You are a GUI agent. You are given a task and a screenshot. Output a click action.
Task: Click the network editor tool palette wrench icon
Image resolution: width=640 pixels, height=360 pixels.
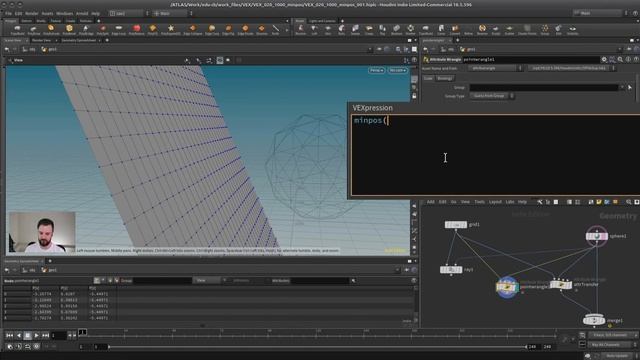(x=540, y=202)
